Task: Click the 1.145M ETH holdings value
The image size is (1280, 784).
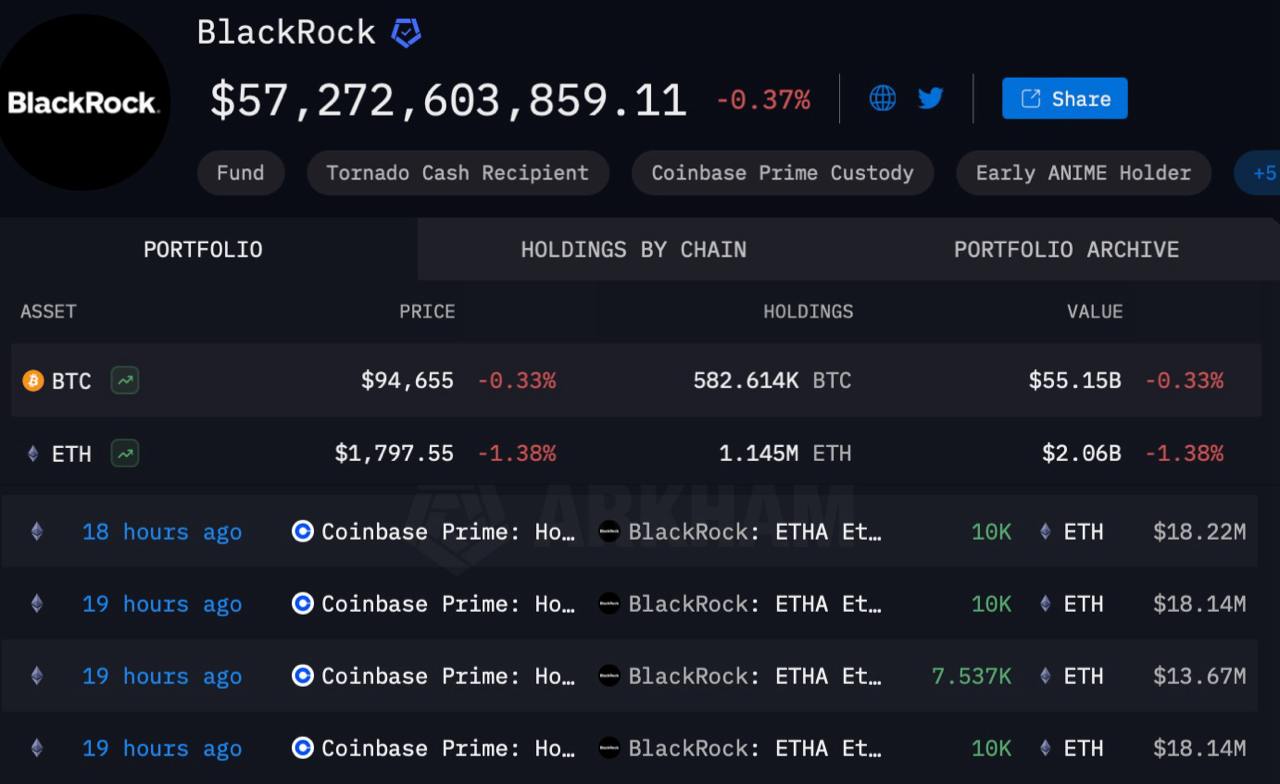Action: pos(785,453)
